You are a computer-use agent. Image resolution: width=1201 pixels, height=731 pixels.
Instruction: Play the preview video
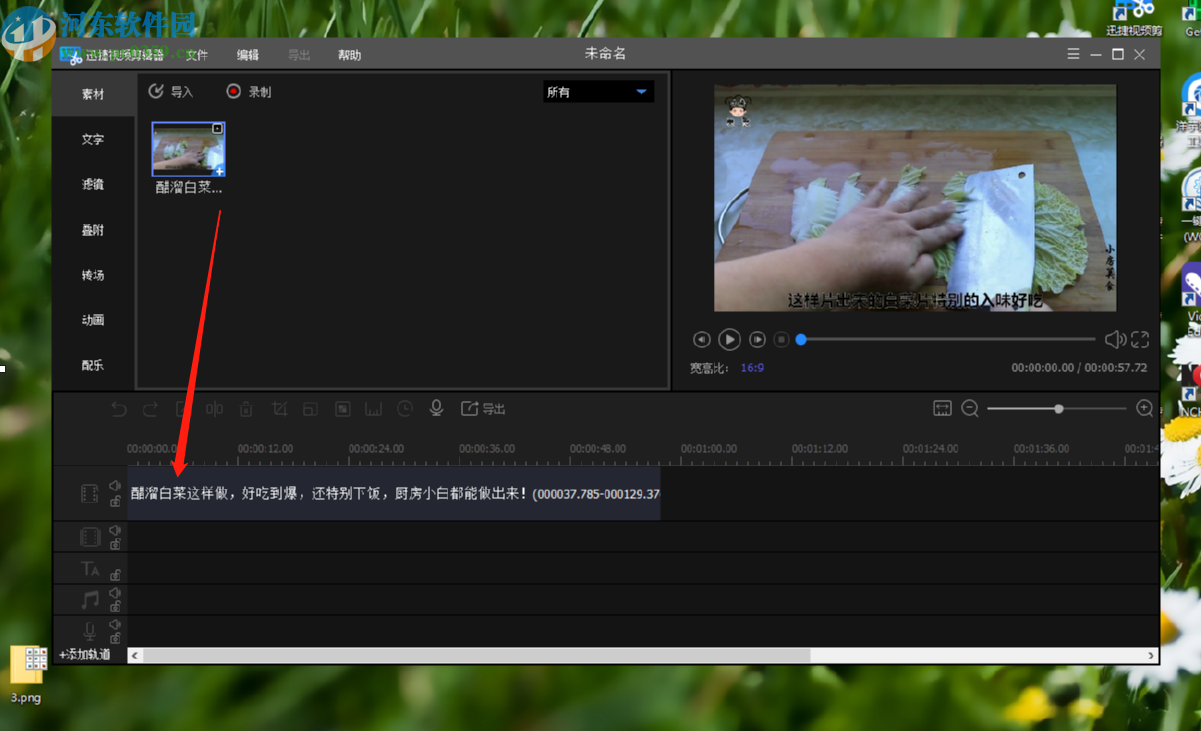click(730, 340)
